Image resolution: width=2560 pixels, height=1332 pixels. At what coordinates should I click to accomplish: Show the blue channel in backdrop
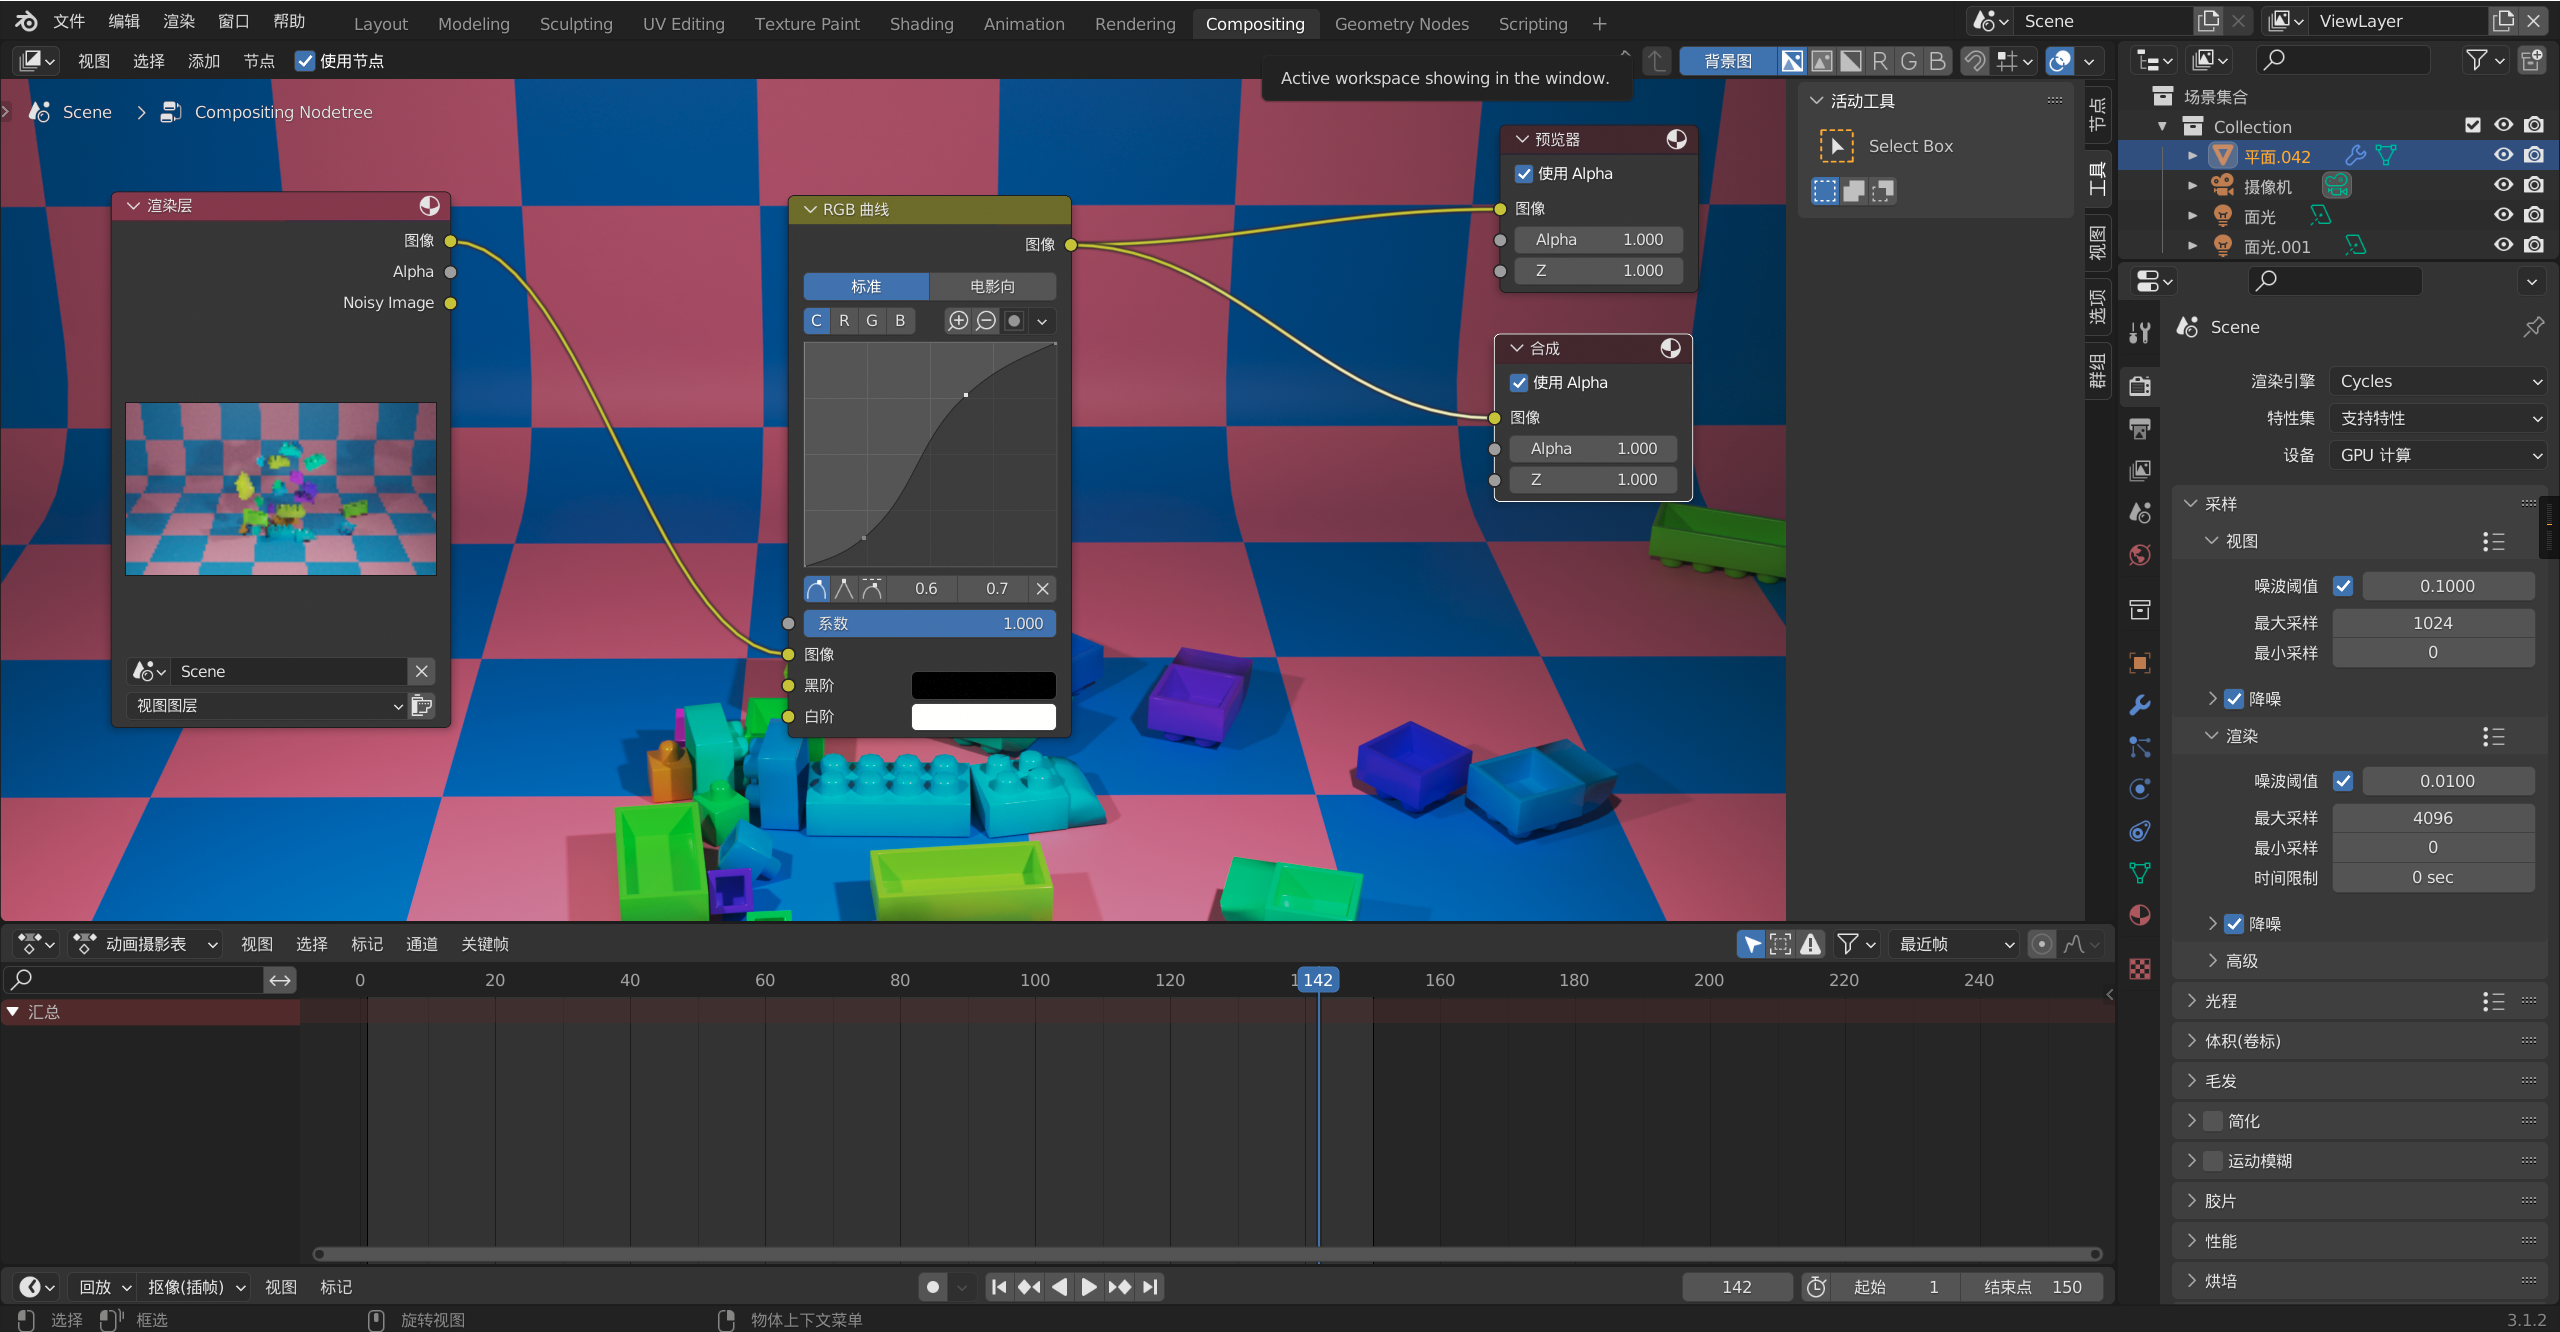[x=1937, y=61]
